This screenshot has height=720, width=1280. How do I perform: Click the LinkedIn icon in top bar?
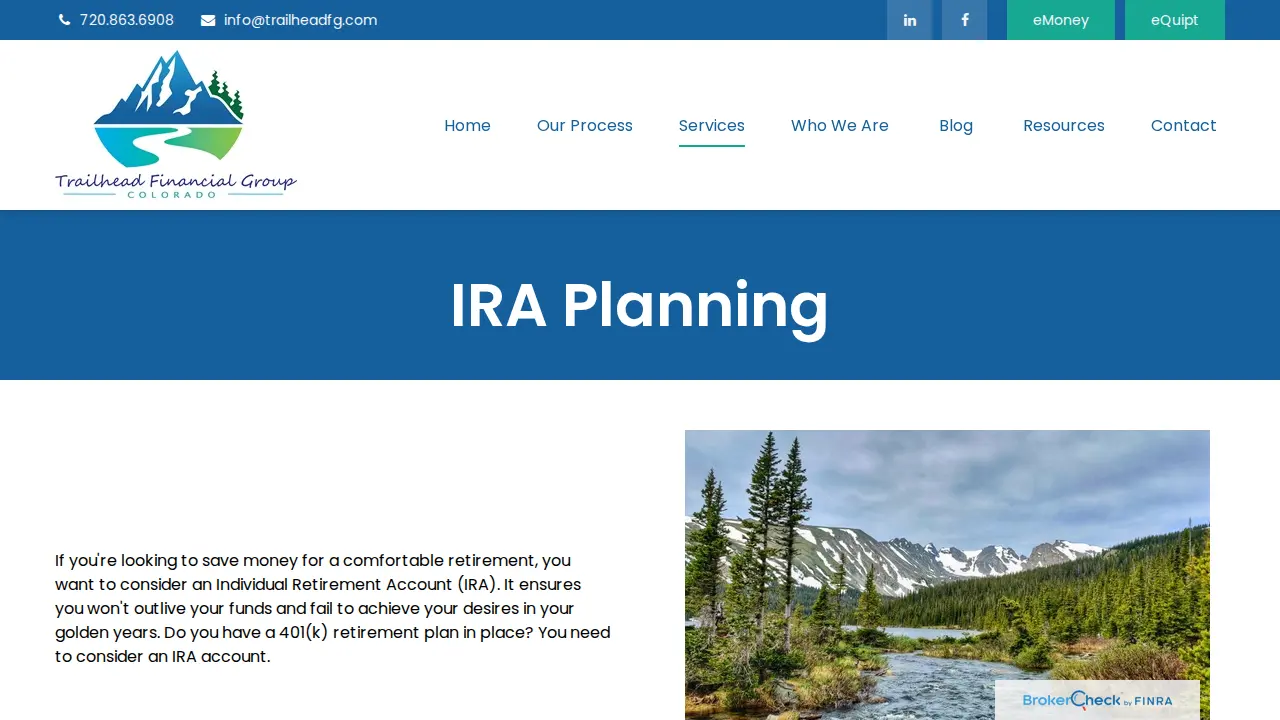click(909, 20)
